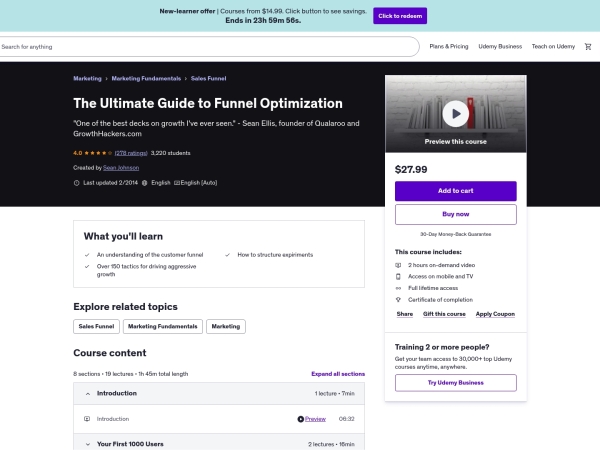
Task: Click the closed captions icon beside English [Auto]
Action: tap(177, 183)
